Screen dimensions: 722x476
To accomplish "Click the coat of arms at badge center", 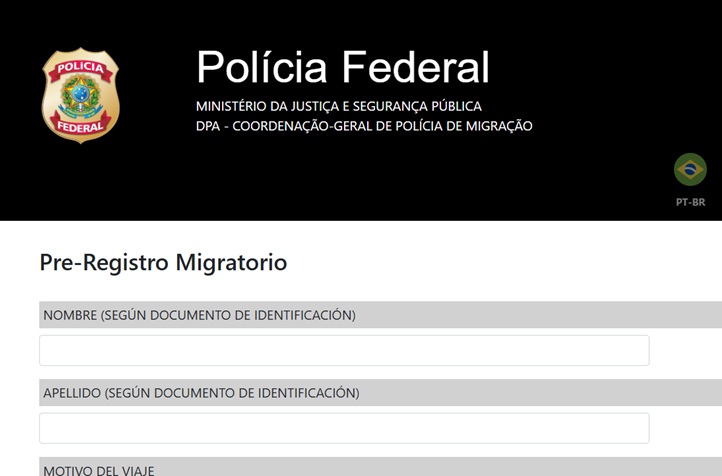I will pyautogui.click(x=80, y=97).
